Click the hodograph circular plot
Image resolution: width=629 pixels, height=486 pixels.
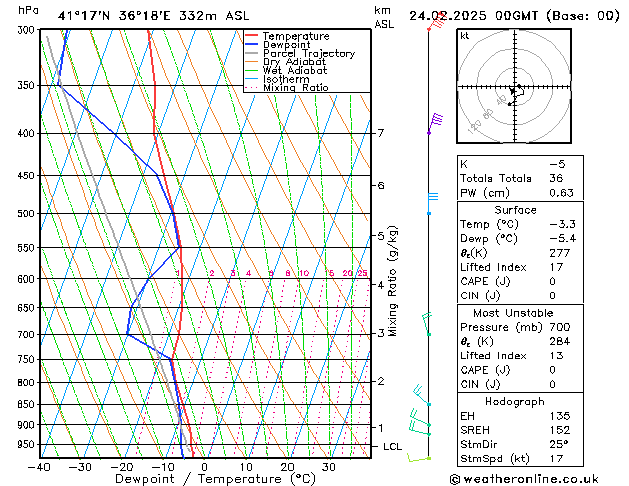point(514,86)
